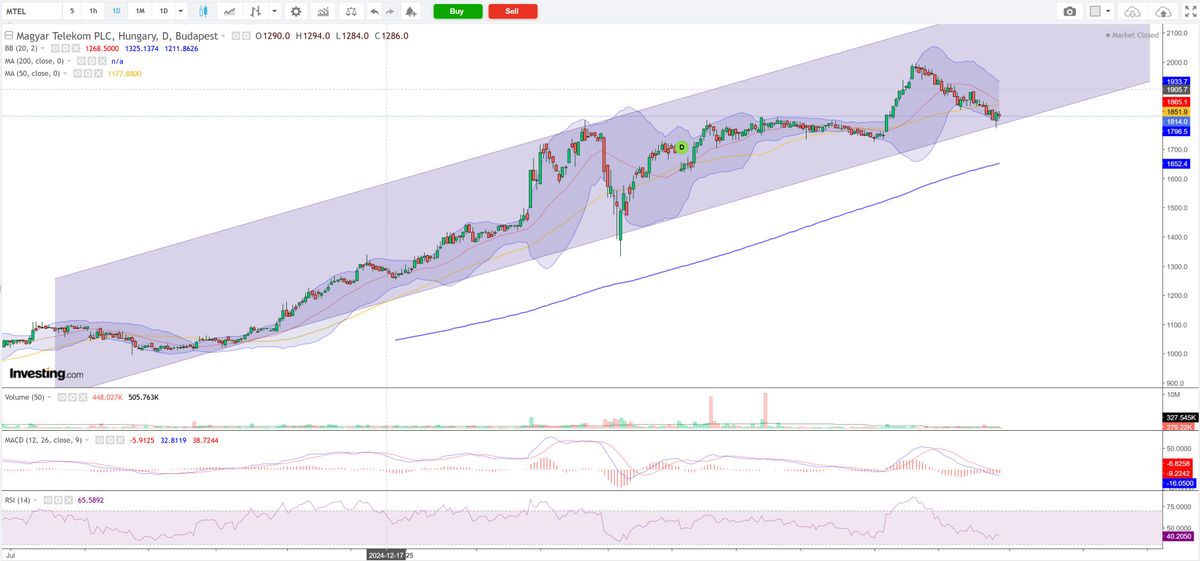
Task: Open the candlestick chart style selector
Action: pyautogui.click(x=203, y=11)
